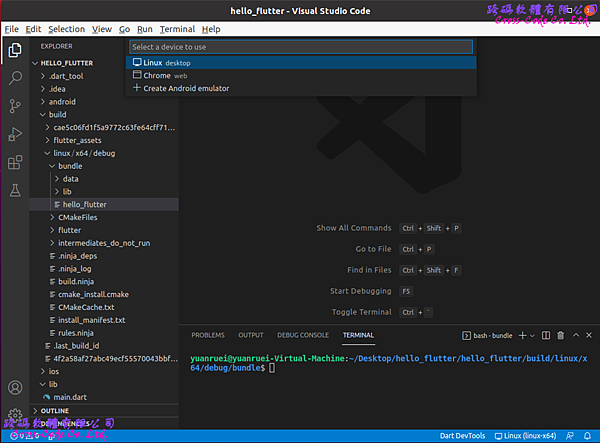Open the Search view in activity bar

pyautogui.click(x=15, y=77)
